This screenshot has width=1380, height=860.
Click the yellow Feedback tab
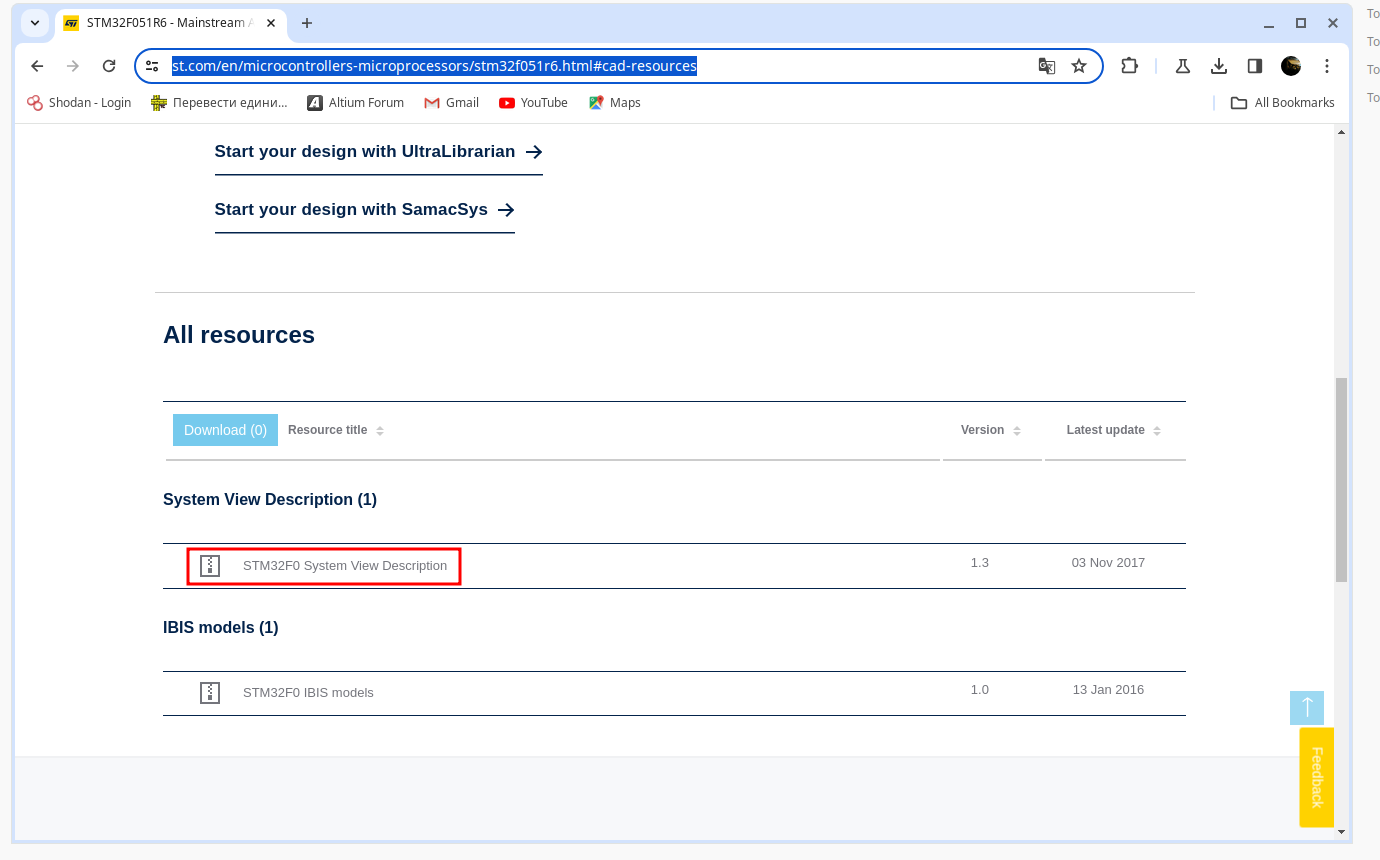tap(1316, 777)
